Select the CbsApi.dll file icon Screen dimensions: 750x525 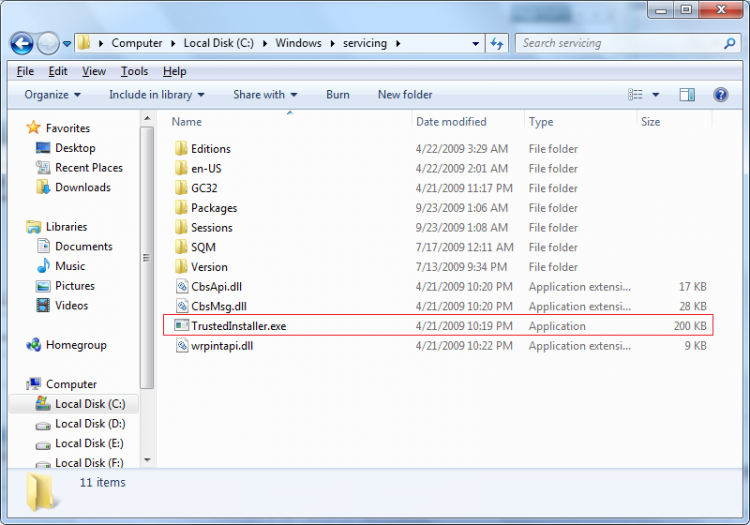(x=182, y=286)
